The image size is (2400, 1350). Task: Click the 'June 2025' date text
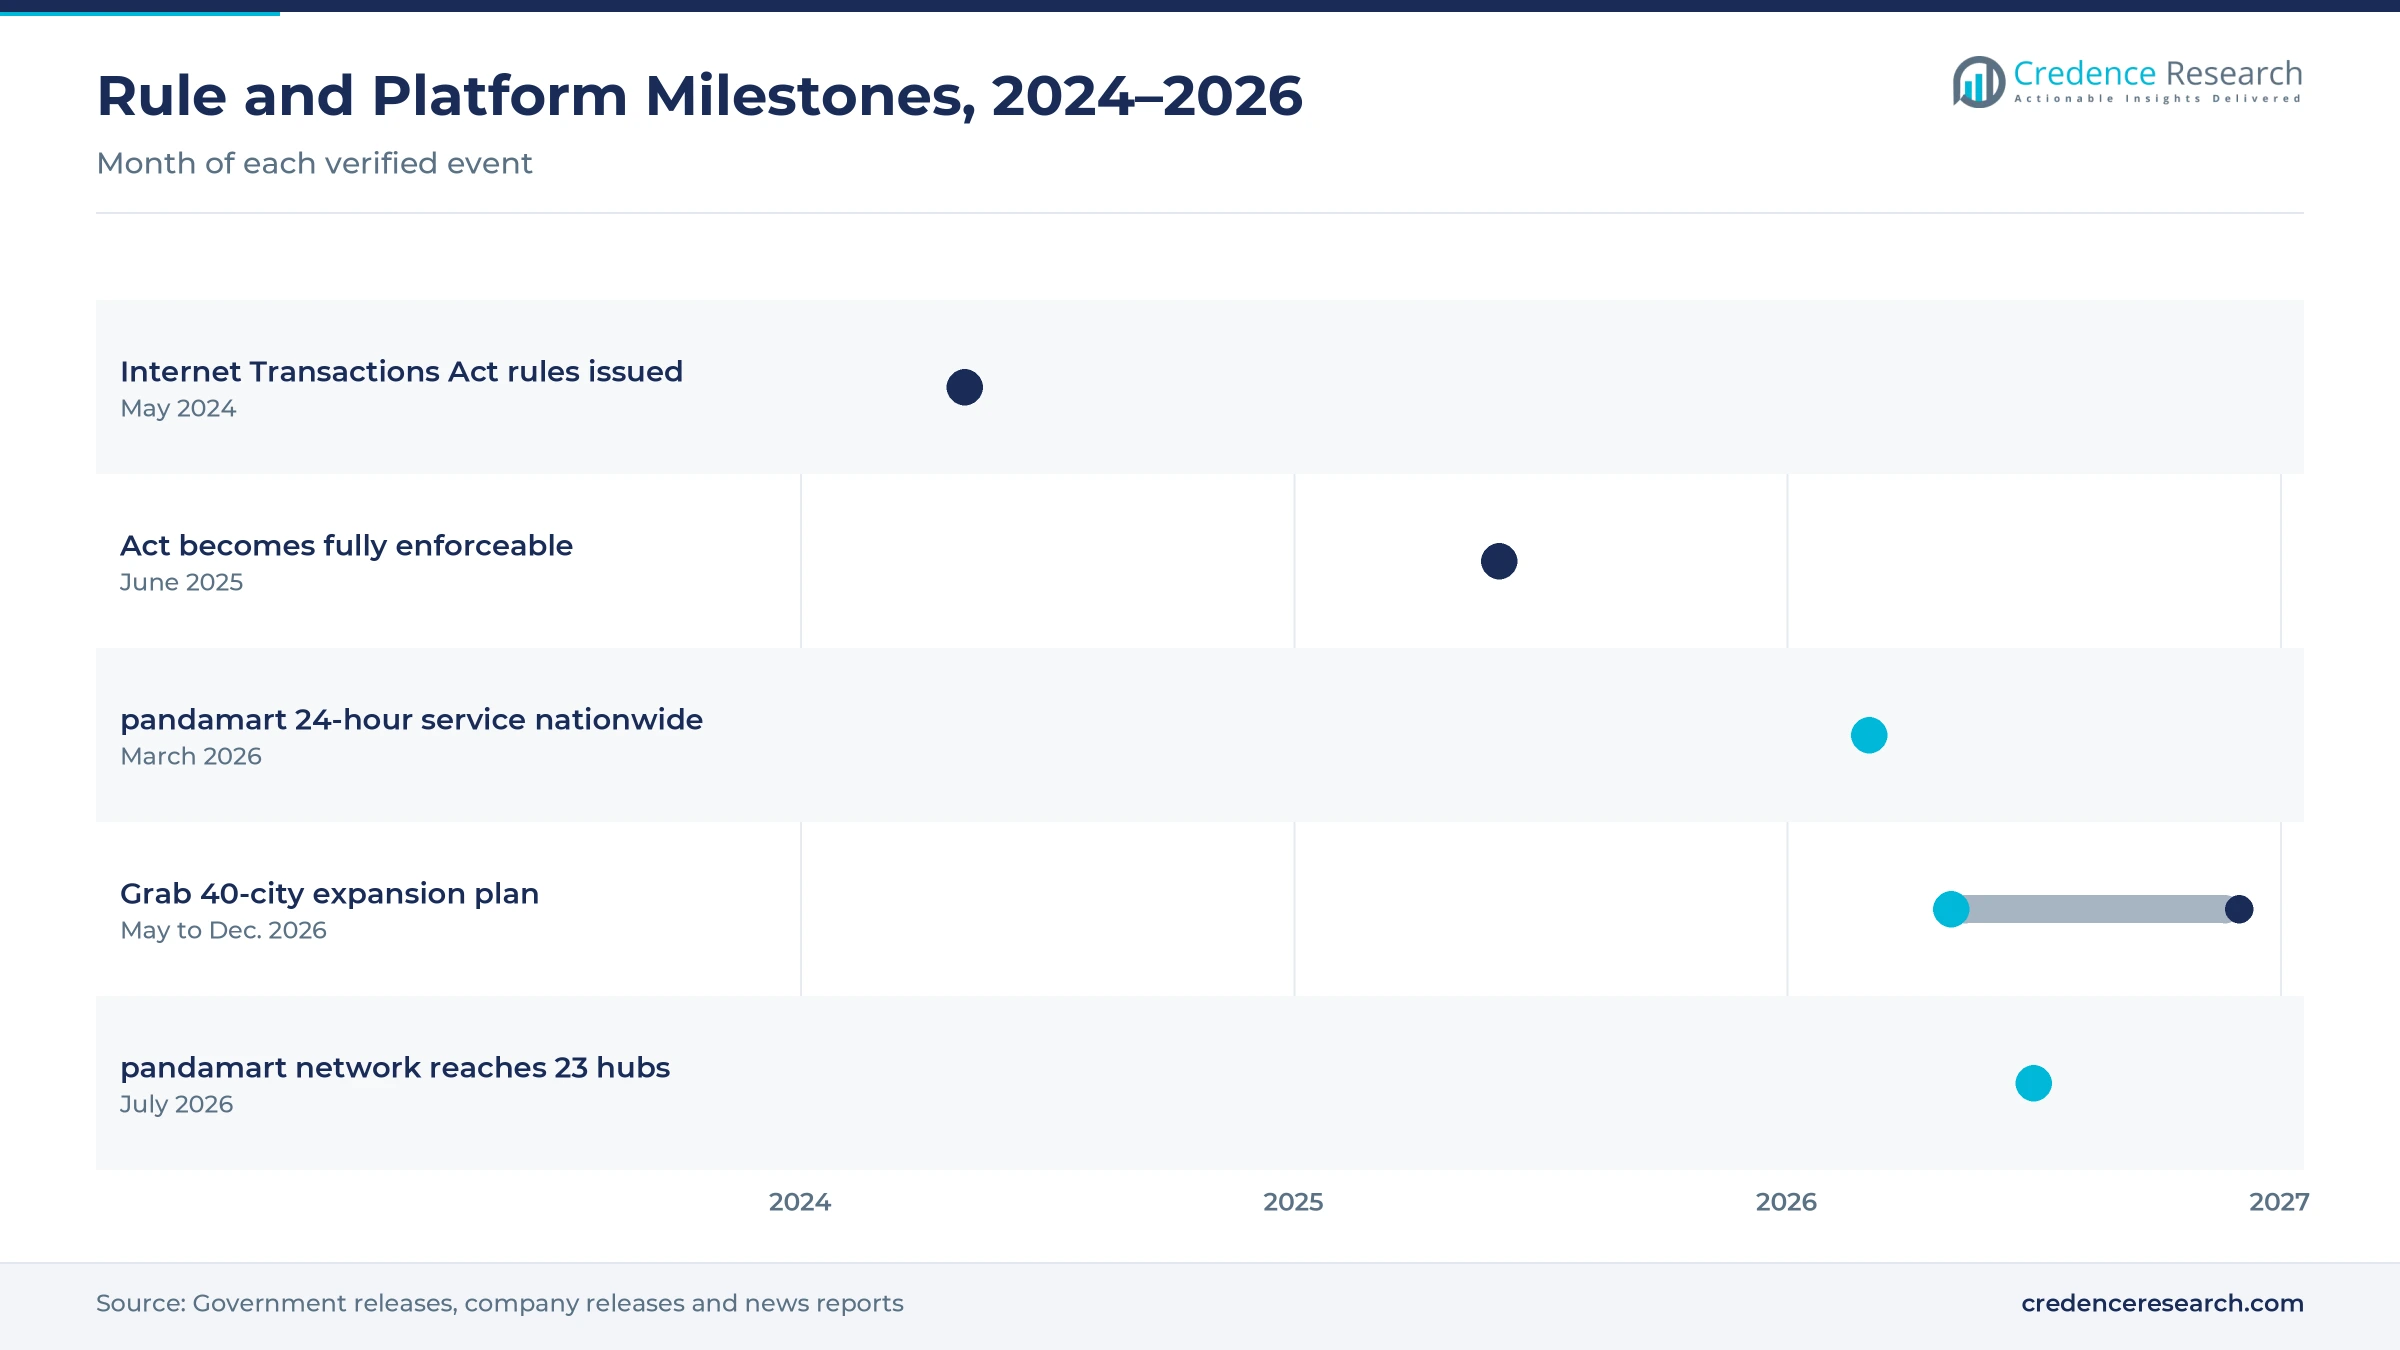point(181,582)
